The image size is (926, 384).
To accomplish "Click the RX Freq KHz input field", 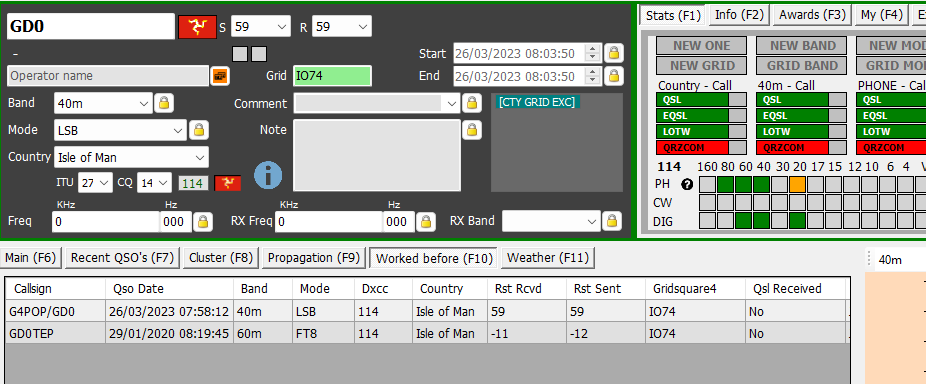I will (x=330, y=222).
